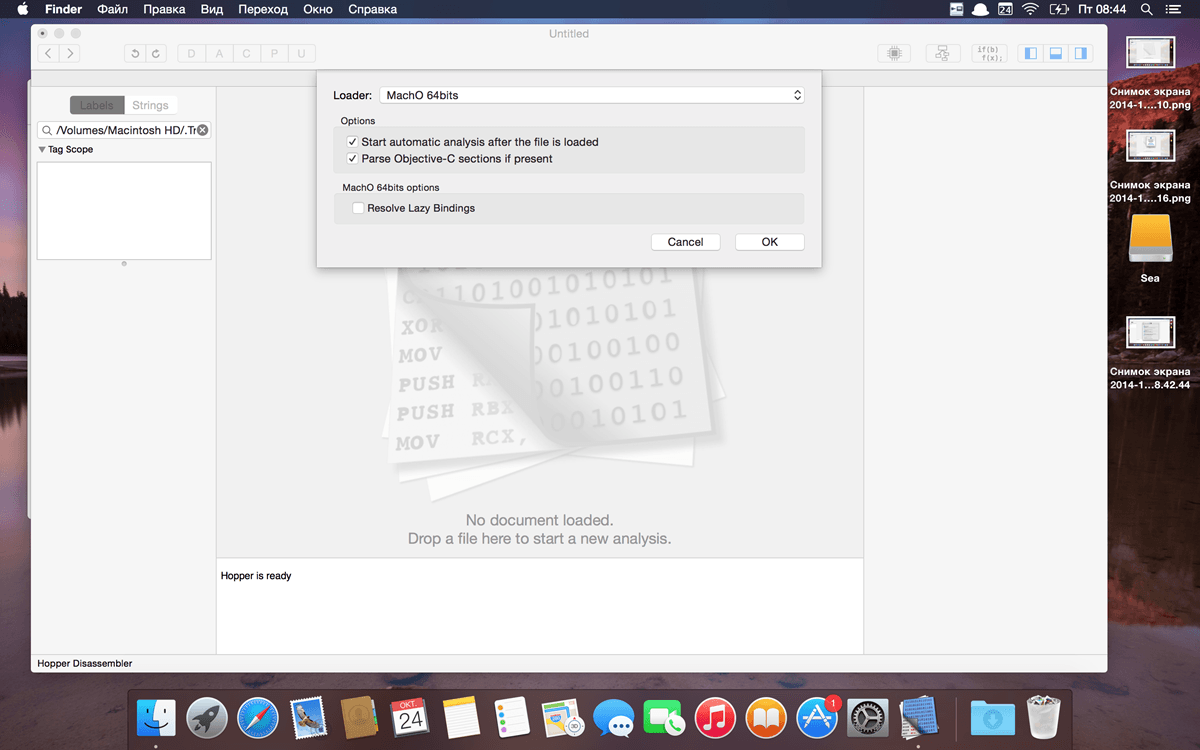
Task: Open Launchpad rocket in the Dock
Action: 207,718
